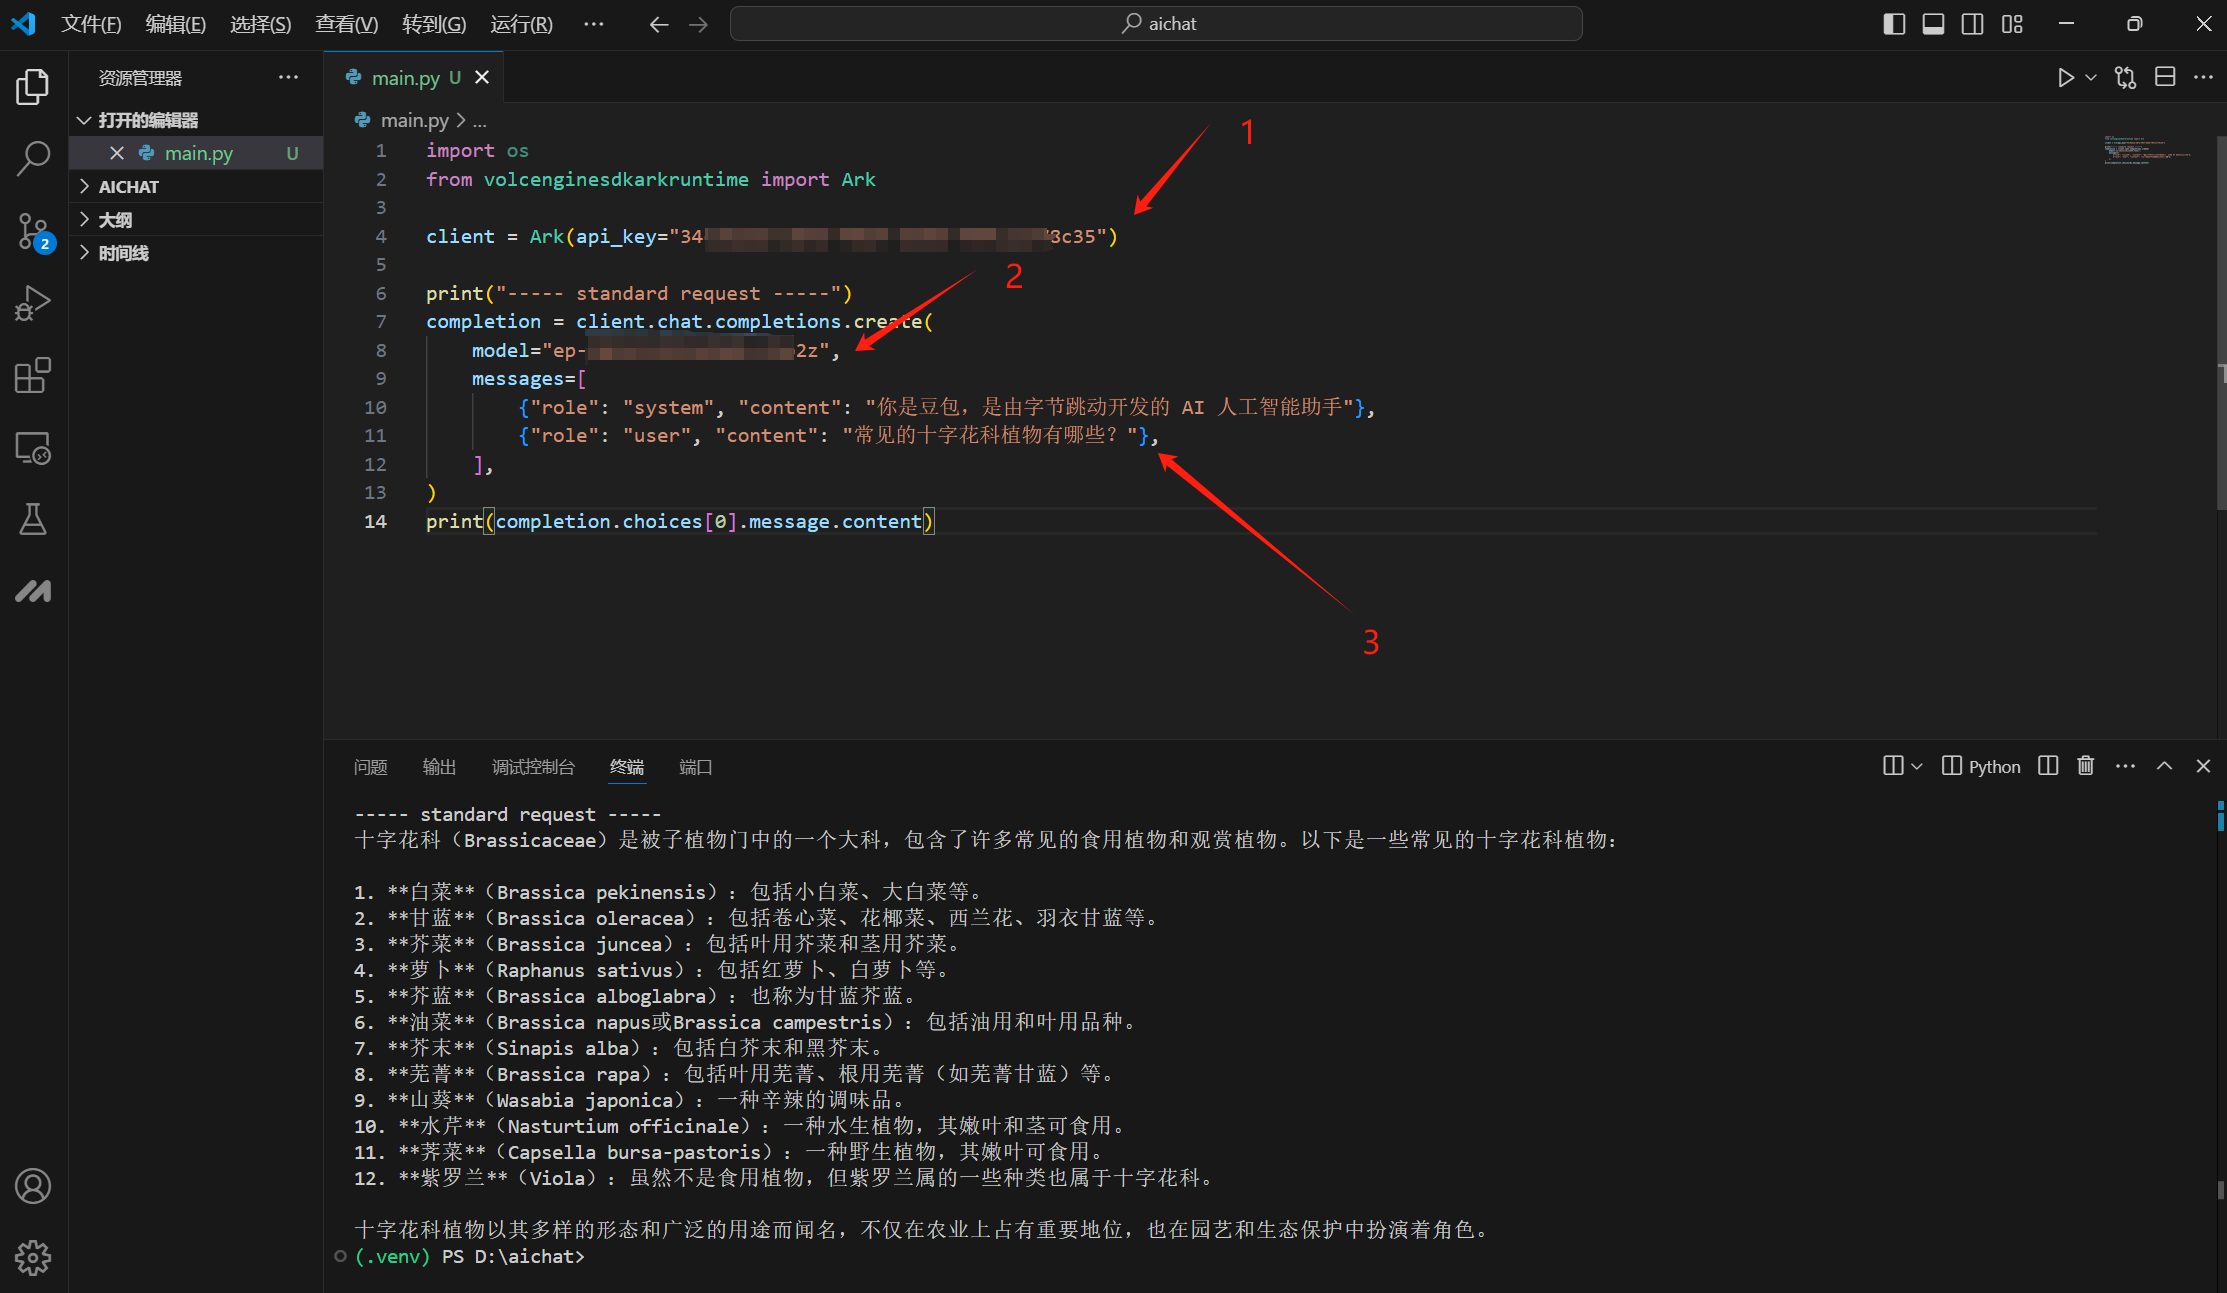Open the Accounts icon

pyautogui.click(x=33, y=1186)
